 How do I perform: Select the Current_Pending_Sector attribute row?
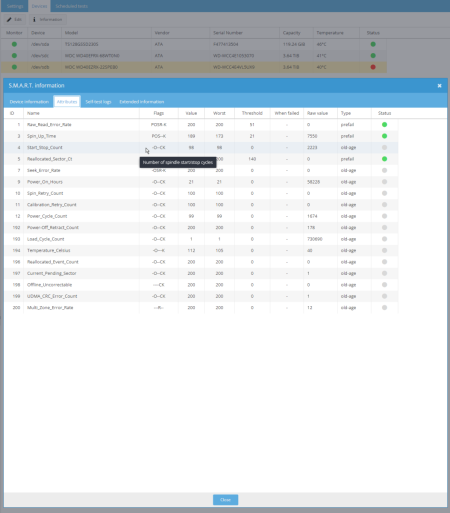click(201, 273)
